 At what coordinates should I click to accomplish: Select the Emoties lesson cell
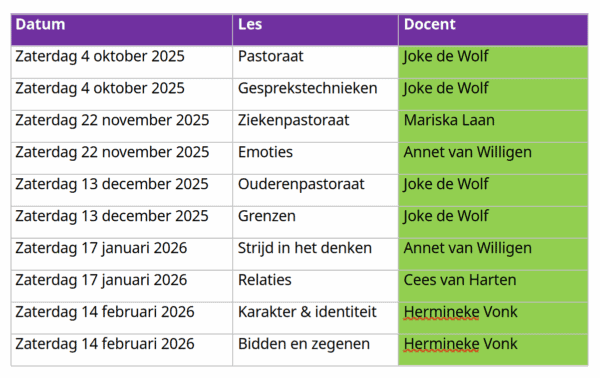tap(315, 158)
